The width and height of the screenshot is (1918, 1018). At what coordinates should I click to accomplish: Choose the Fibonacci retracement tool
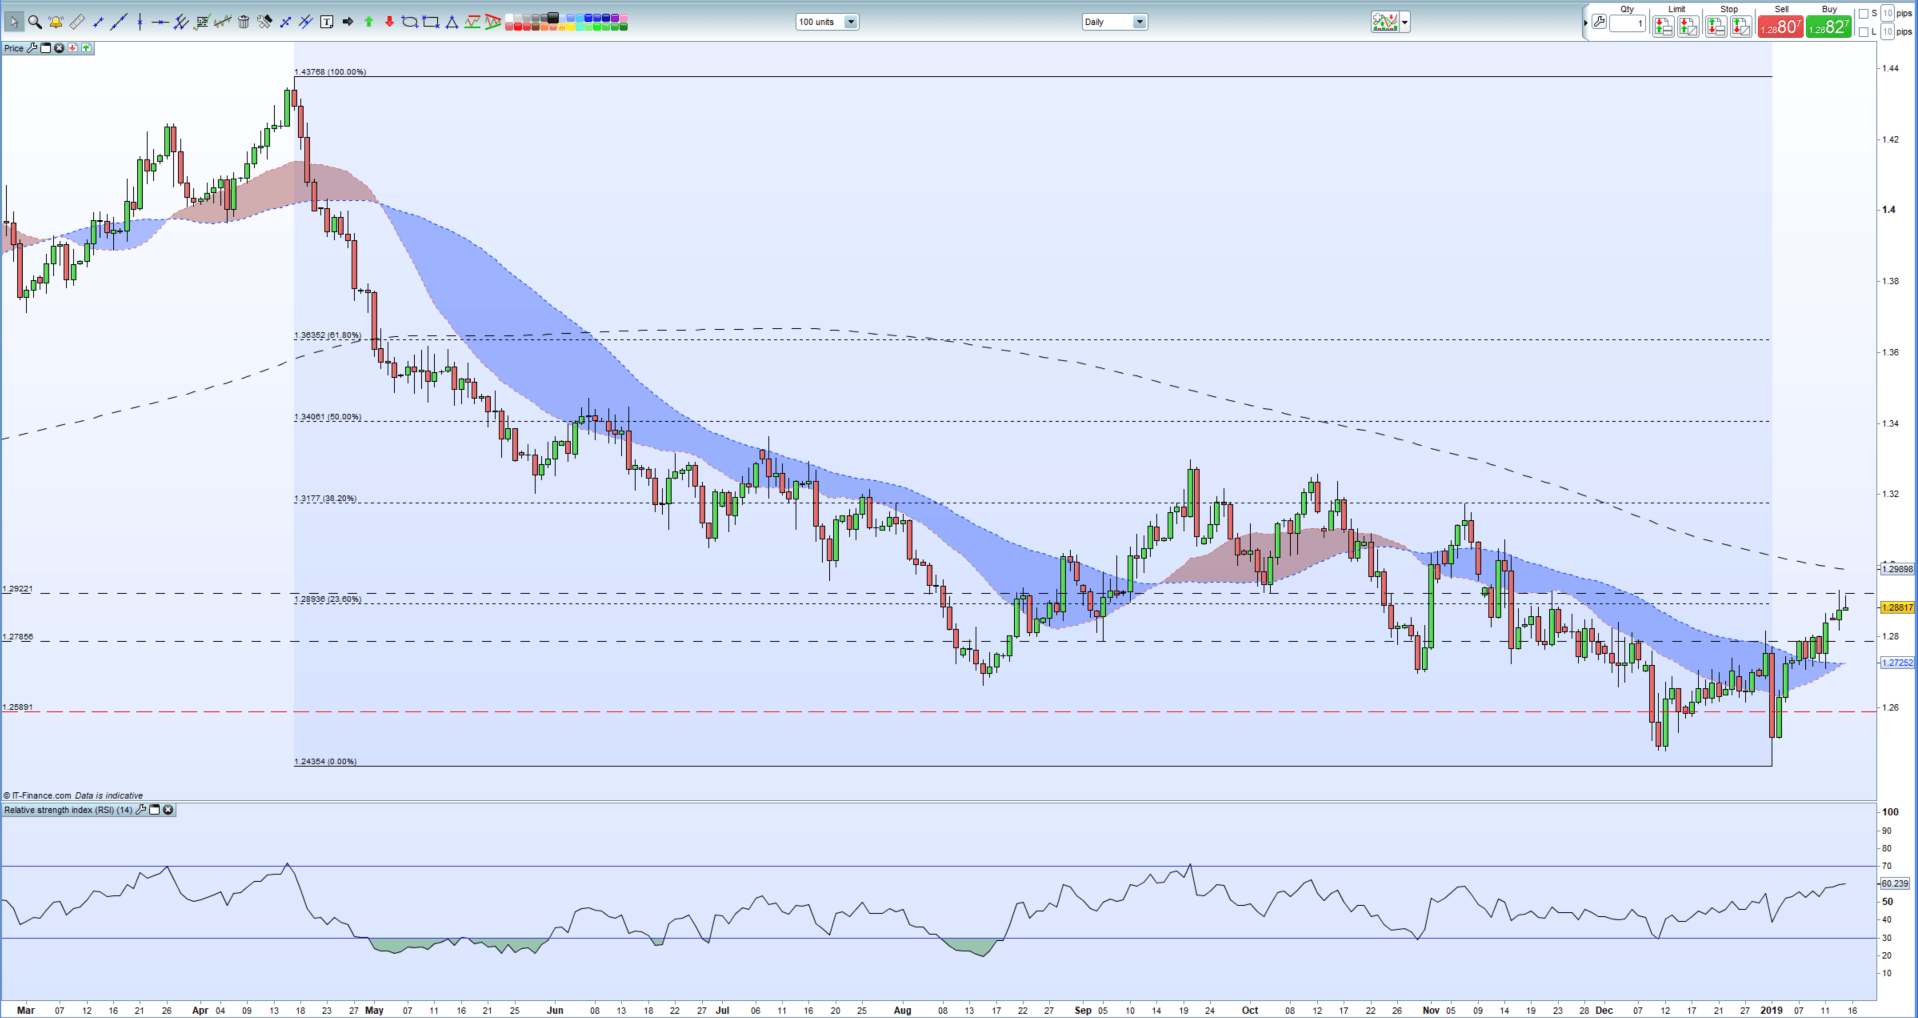[202, 22]
